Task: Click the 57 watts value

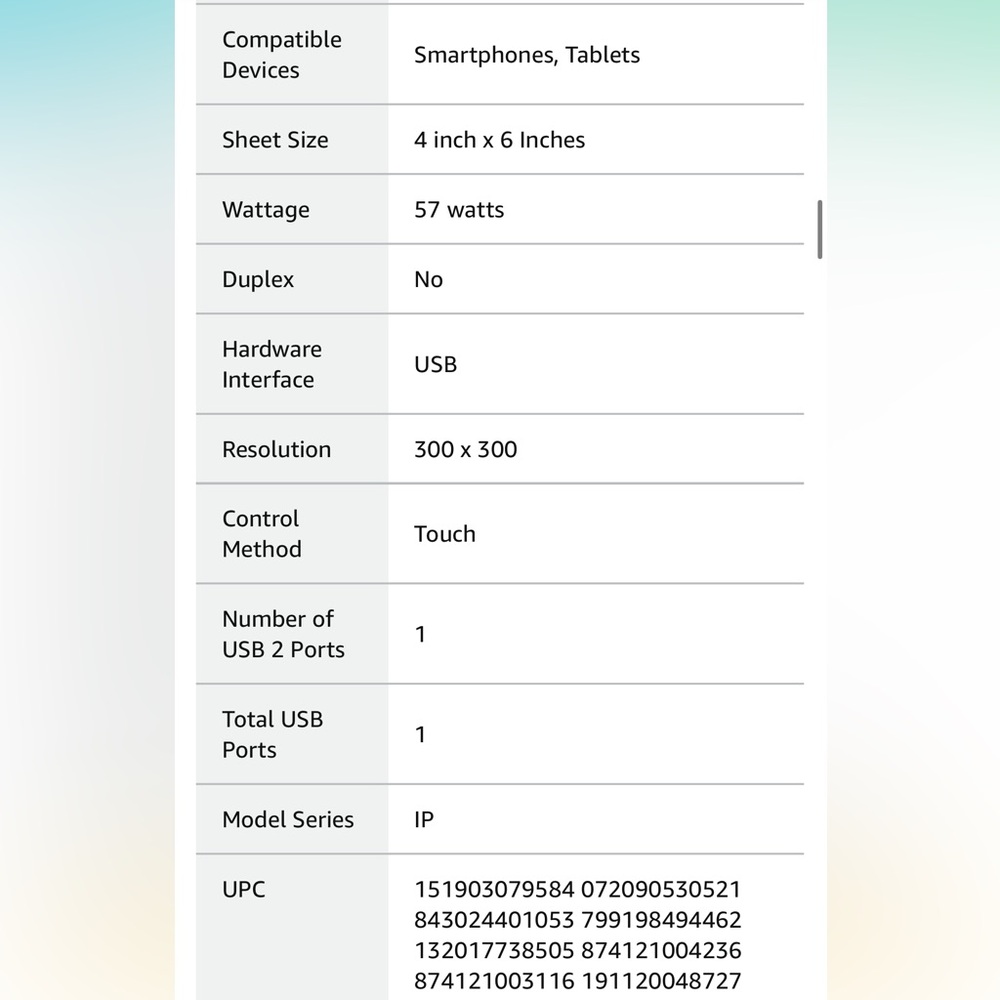Action: [x=459, y=210]
